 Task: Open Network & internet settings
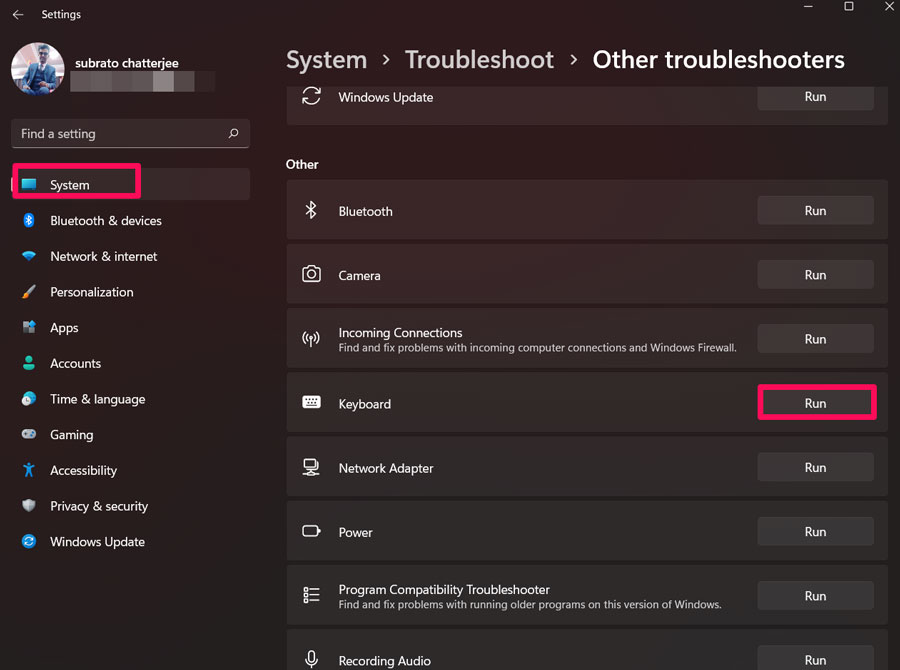click(131, 256)
